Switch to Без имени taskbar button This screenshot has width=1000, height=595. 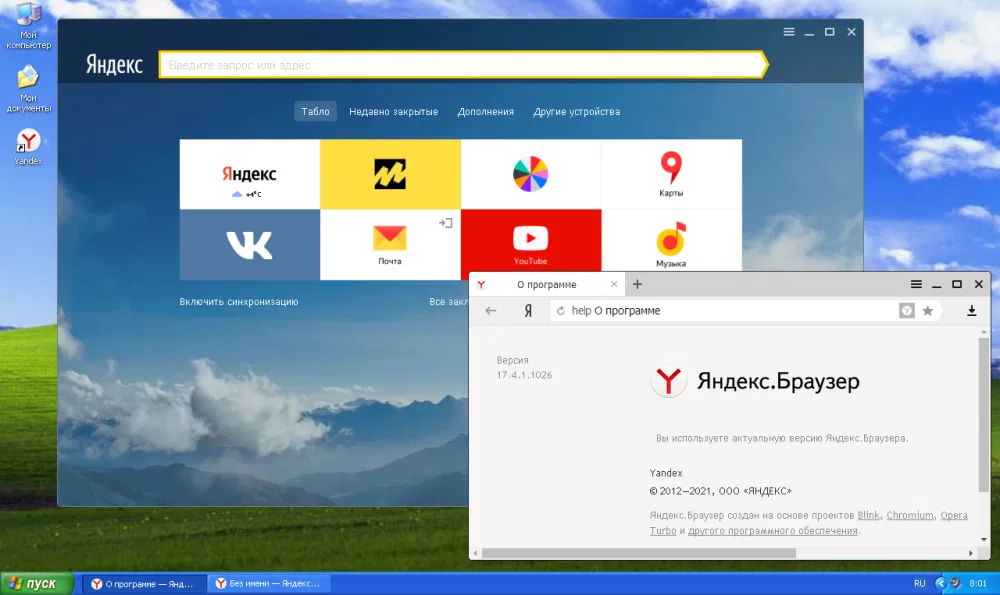click(269, 584)
